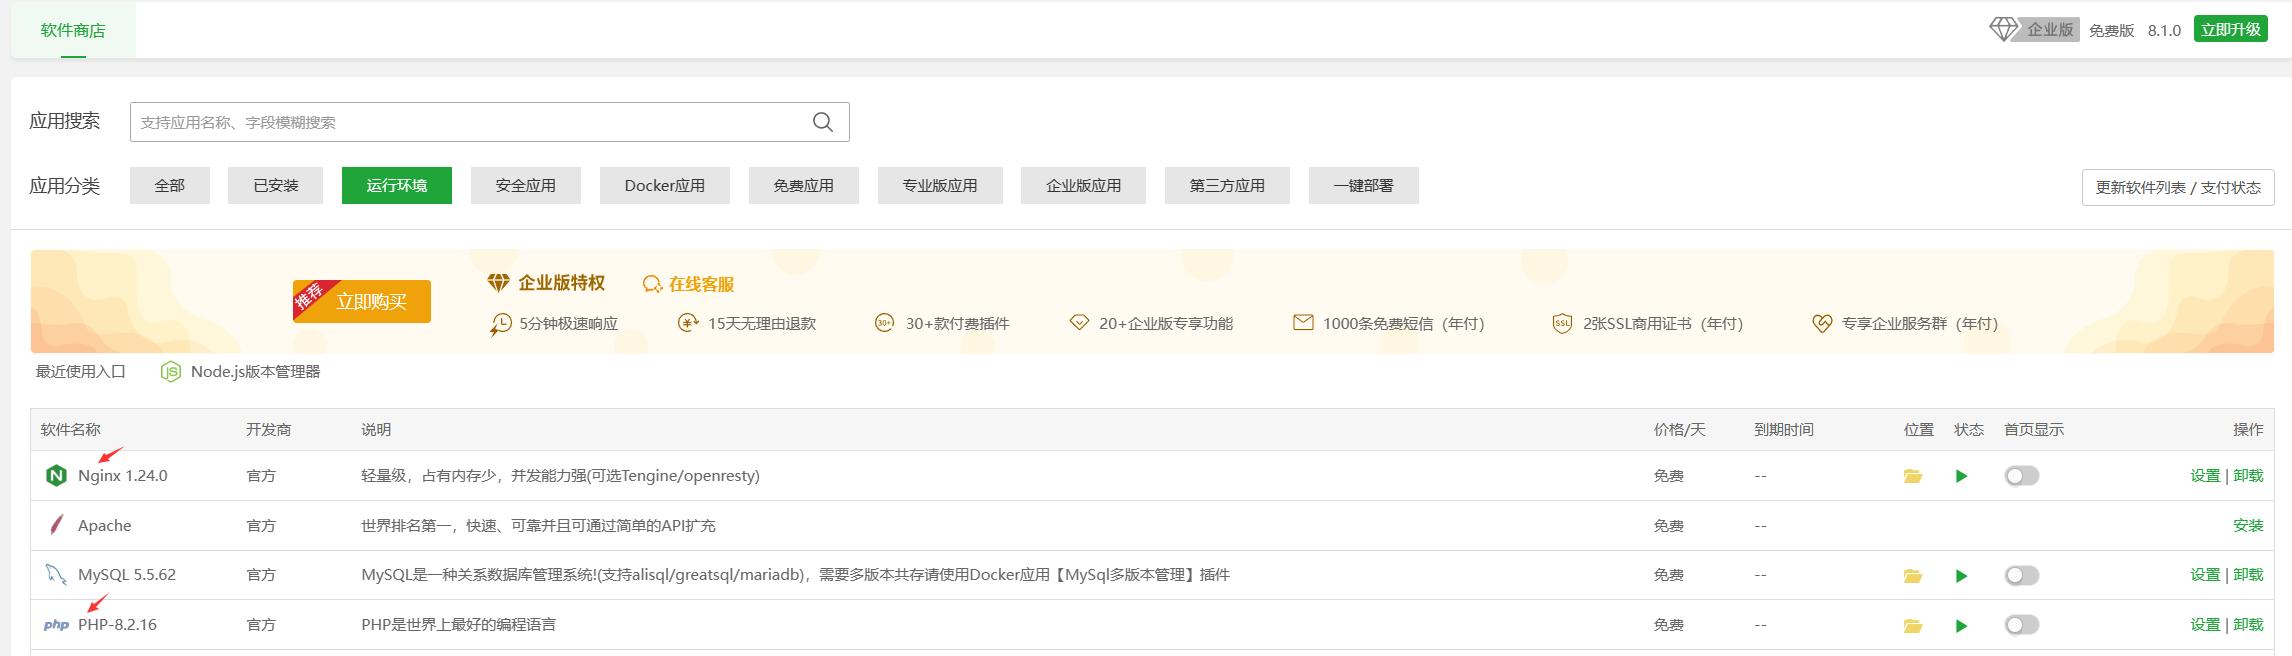Click the MySQL row folder icon

click(x=1912, y=576)
